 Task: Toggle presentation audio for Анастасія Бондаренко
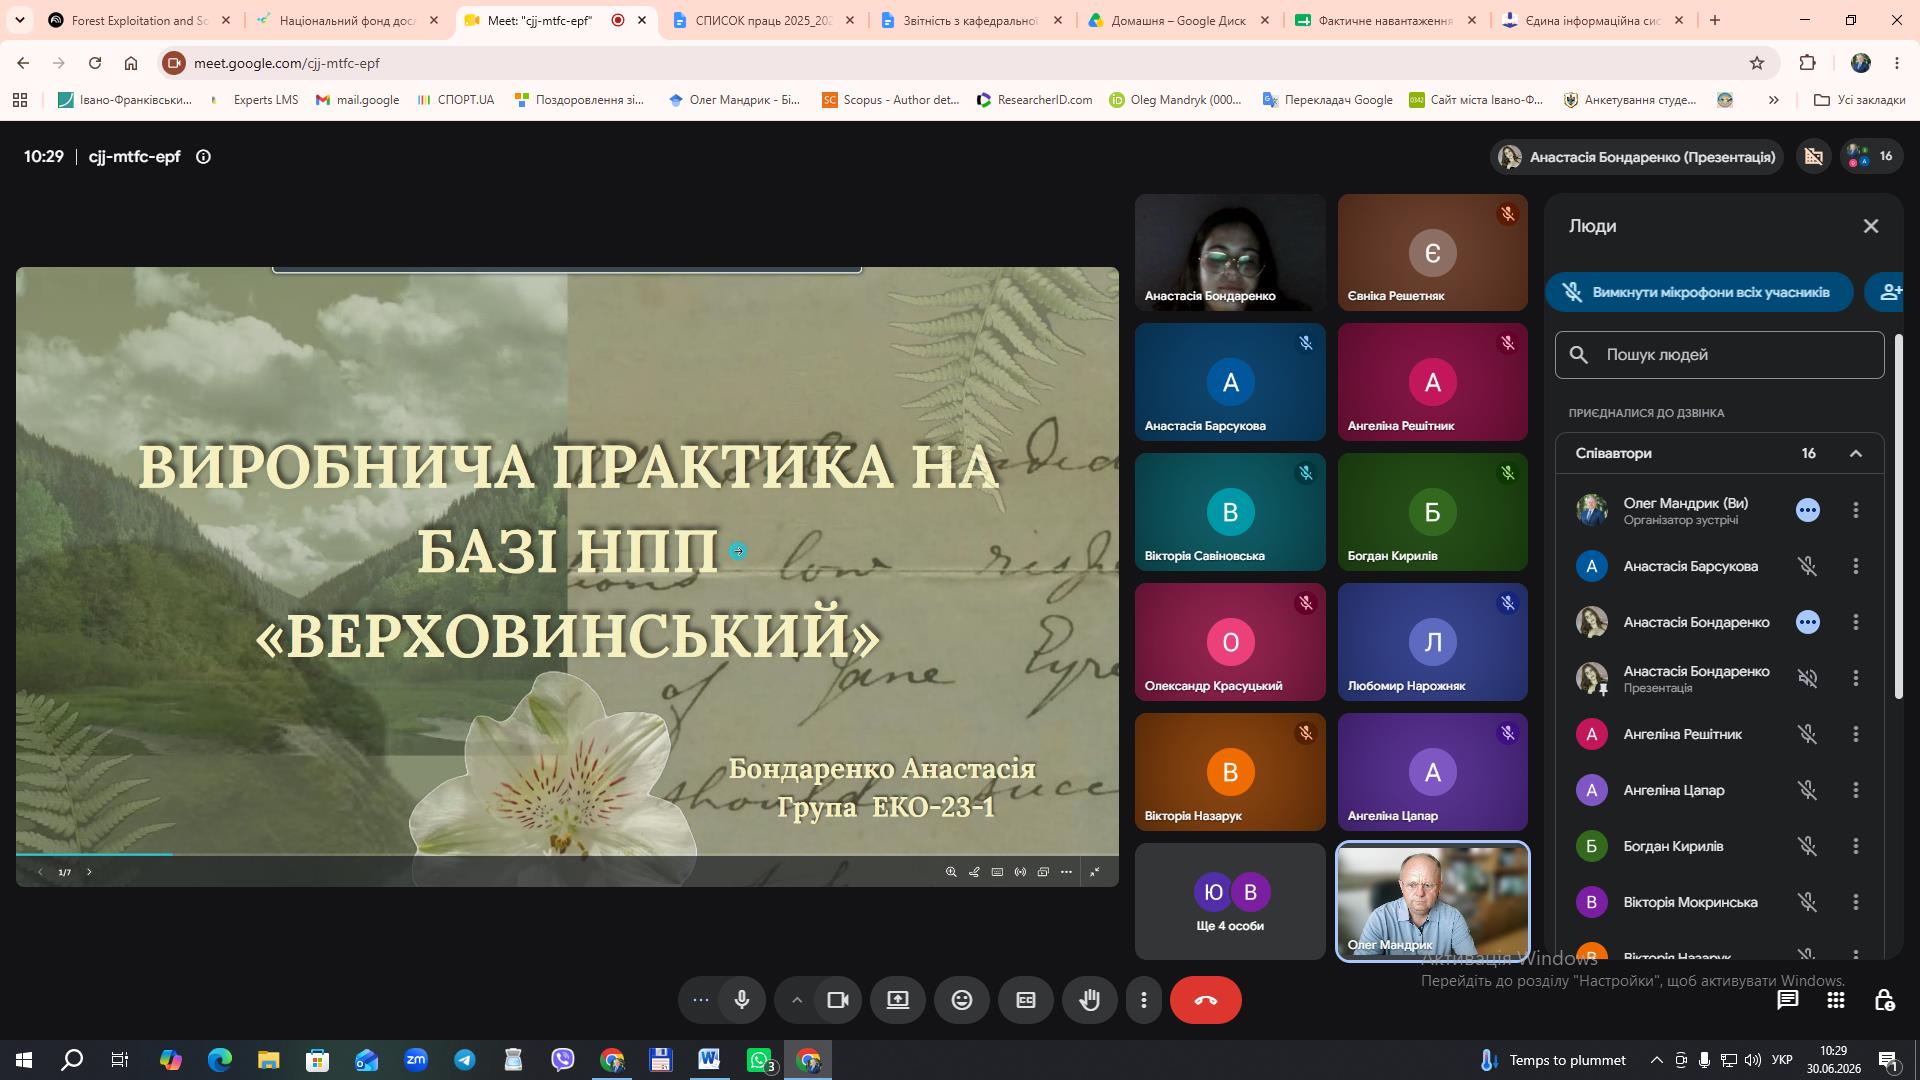coord(1807,678)
